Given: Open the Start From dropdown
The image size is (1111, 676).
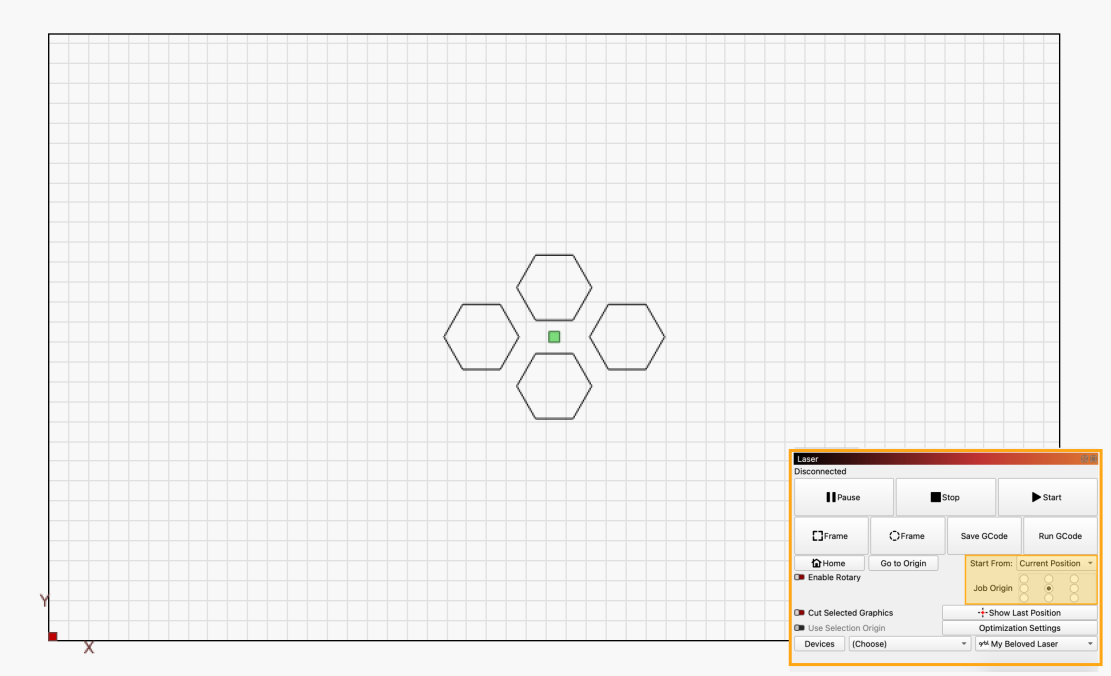Looking at the screenshot, I should point(1055,564).
